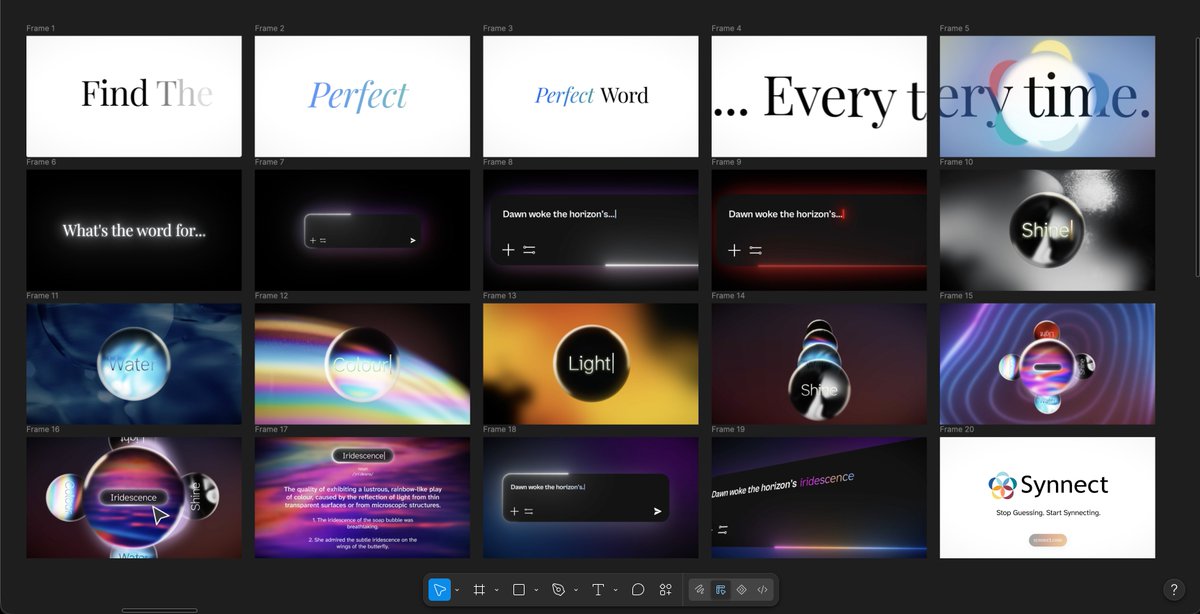Expand the Frame tool options arrow
Screen dimensions: 1200x614
tap(497, 590)
